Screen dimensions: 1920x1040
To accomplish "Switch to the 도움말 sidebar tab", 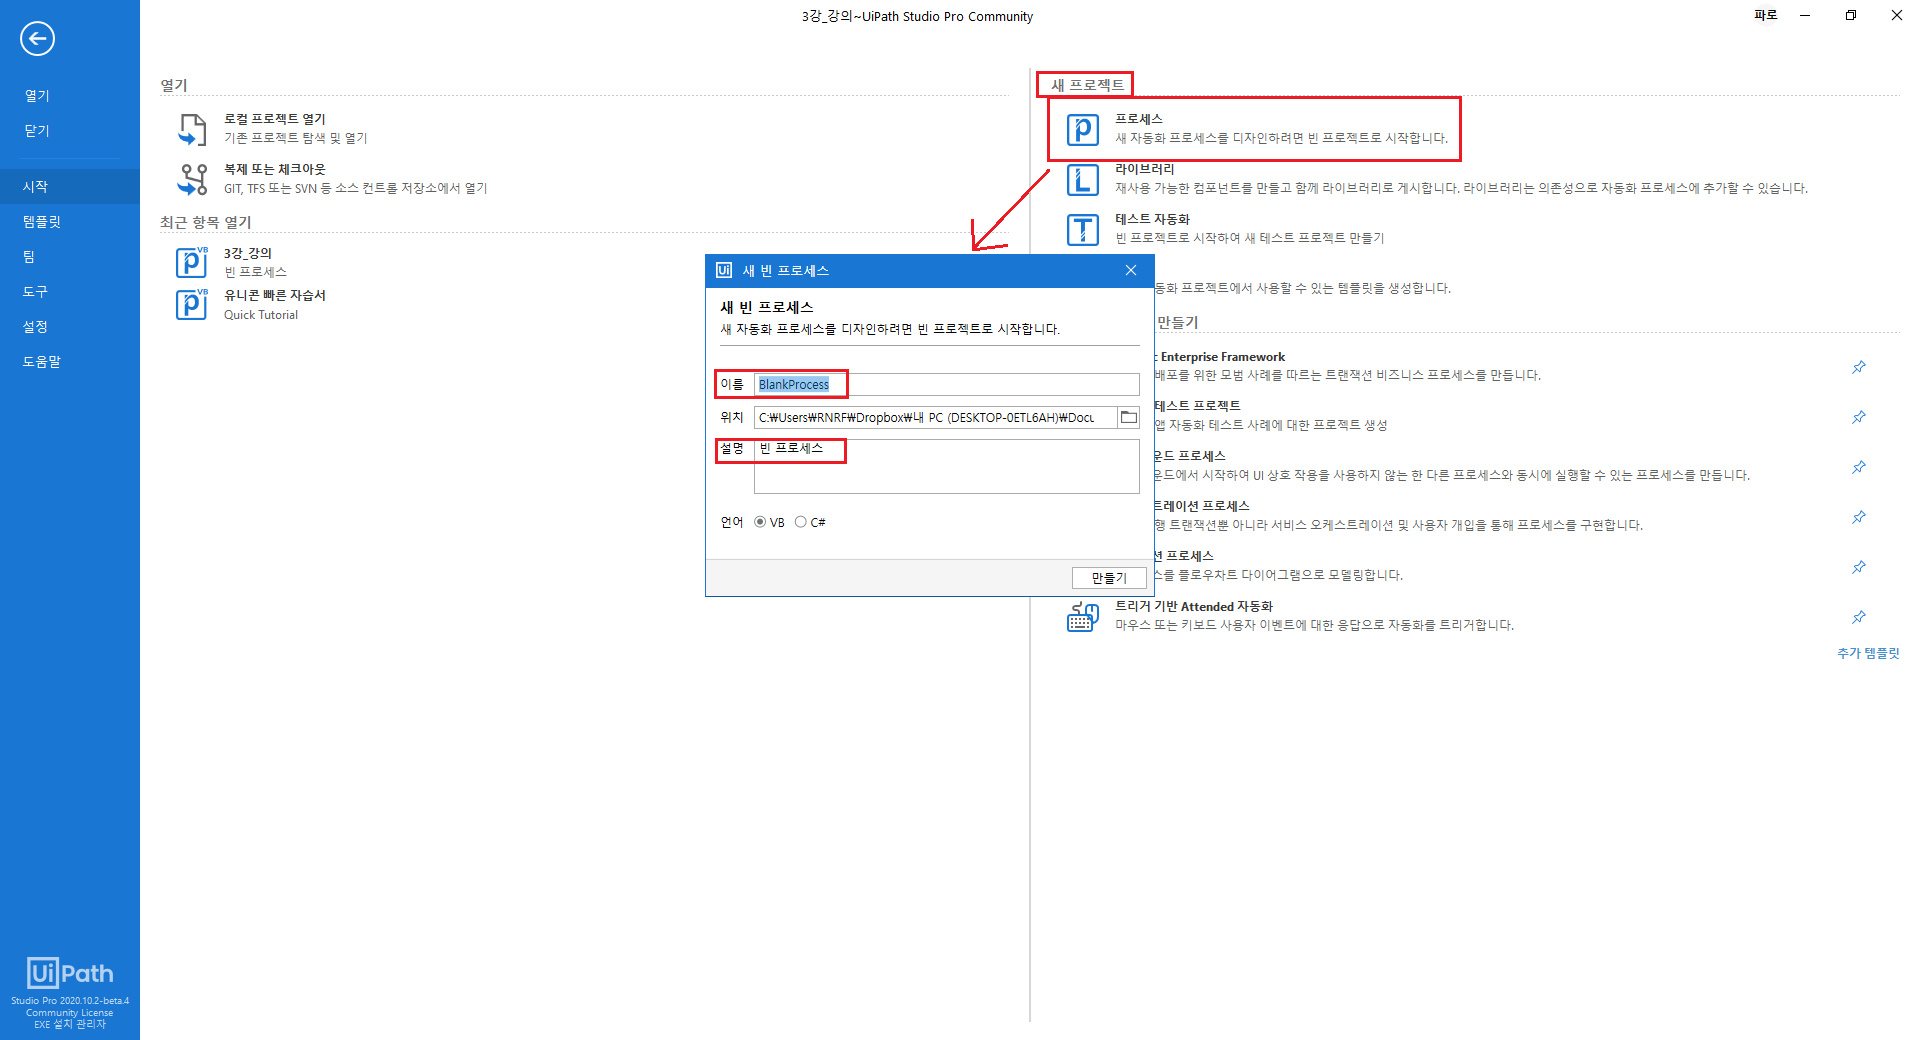I will click(x=42, y=362).
